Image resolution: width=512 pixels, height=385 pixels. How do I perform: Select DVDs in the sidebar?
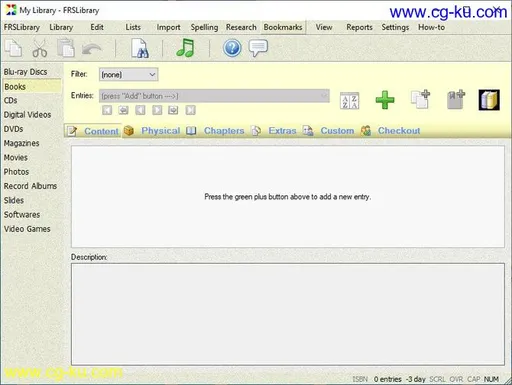13,129
